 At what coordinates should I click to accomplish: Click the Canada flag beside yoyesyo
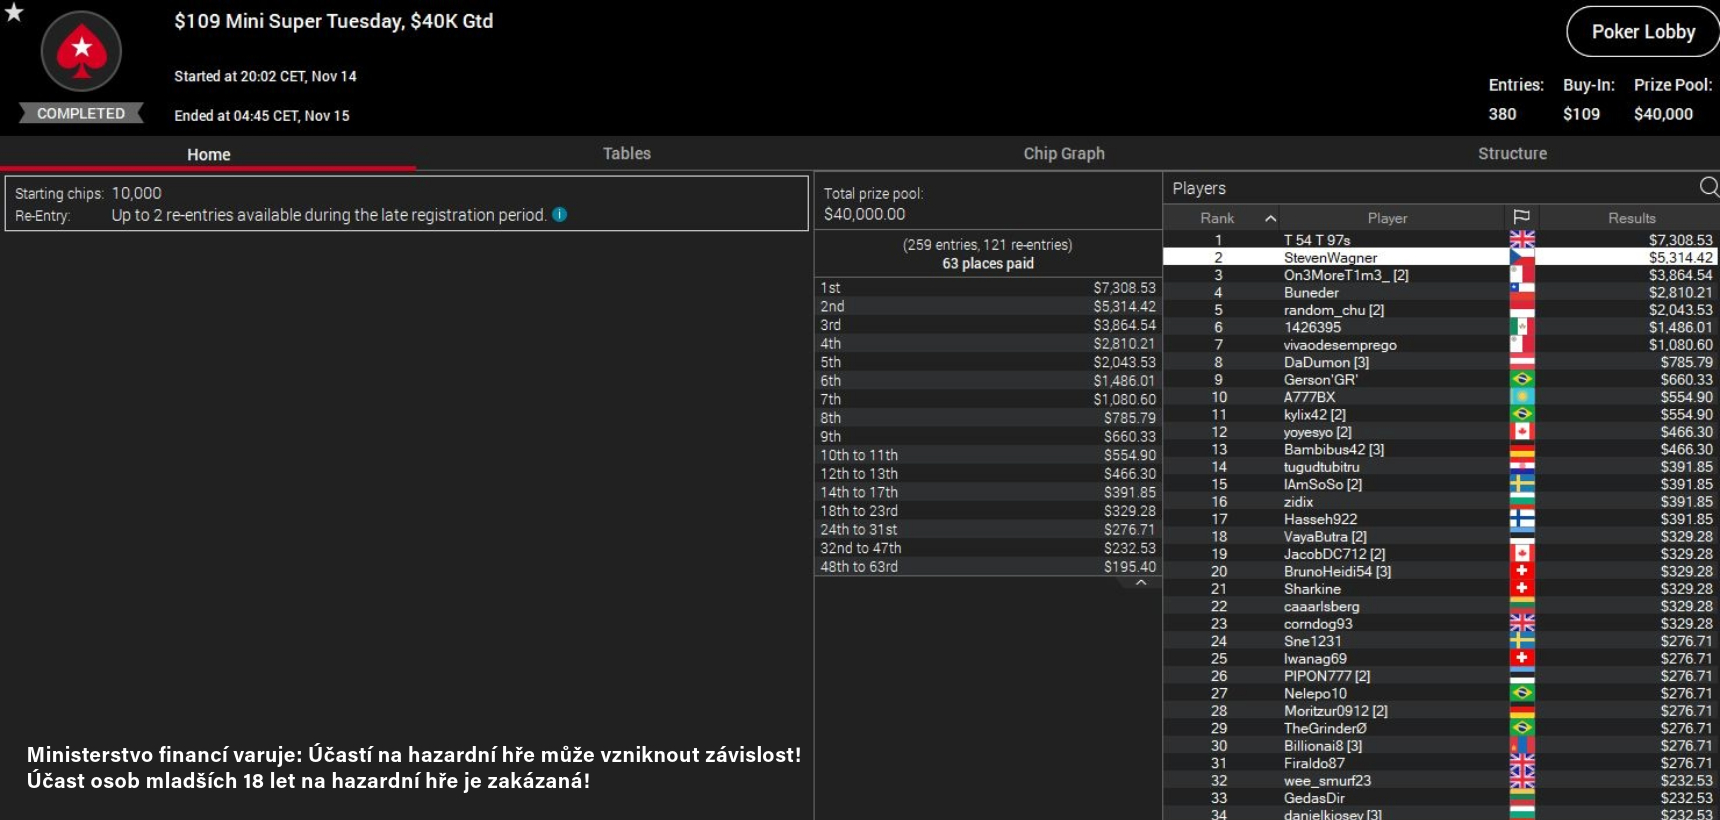1521,432
